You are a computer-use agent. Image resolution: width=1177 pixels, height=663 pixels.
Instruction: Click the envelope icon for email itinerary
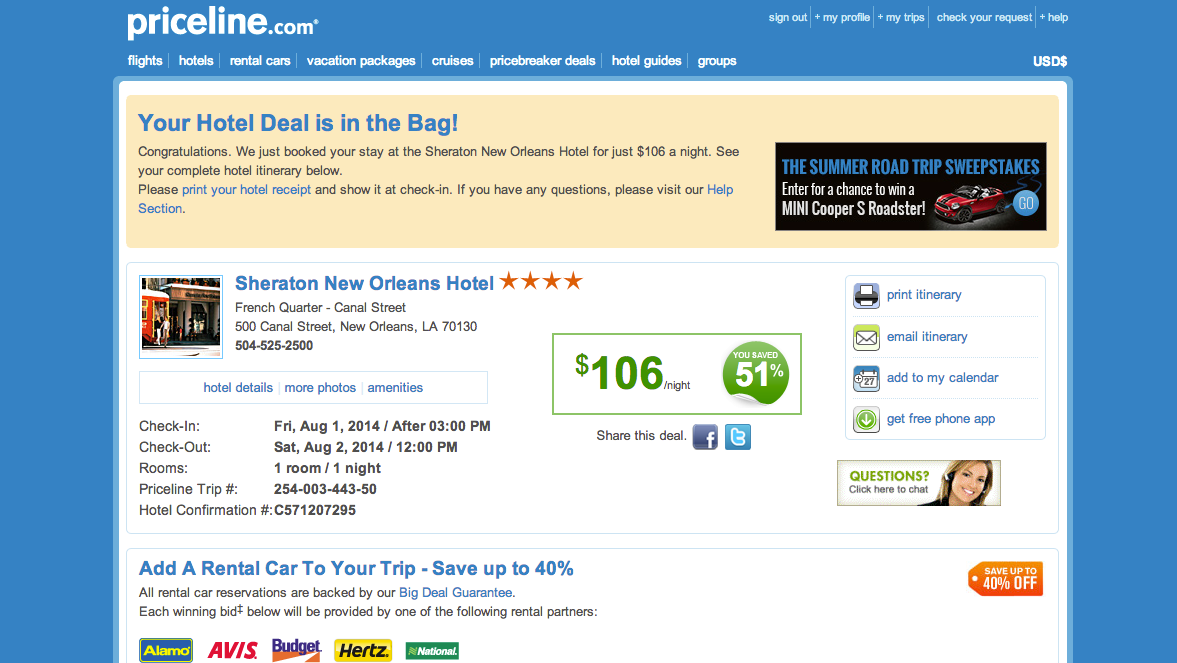[x=865, y=337]
